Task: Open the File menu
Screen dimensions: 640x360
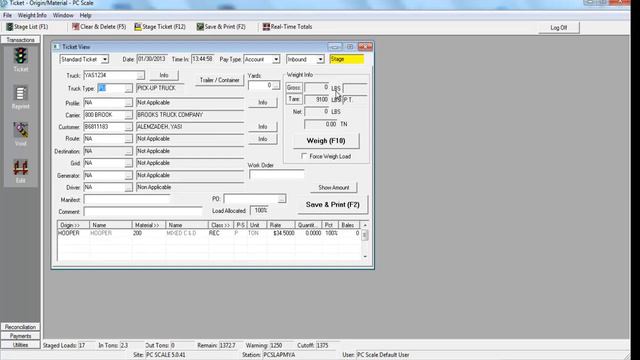Action: [x=7, y=16]
